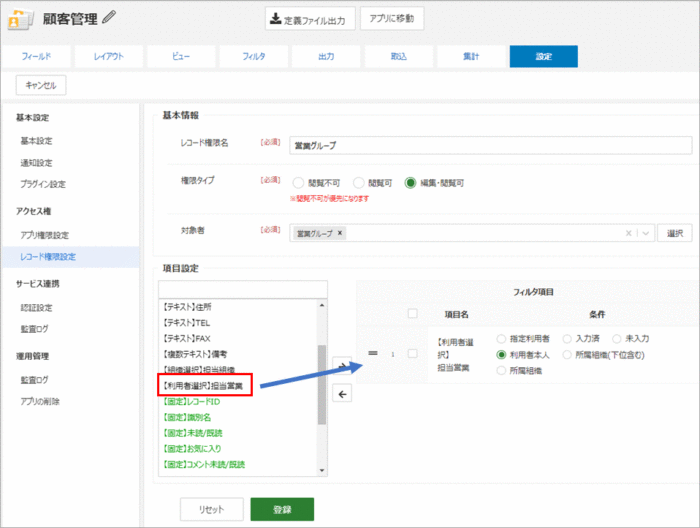
Task: Click the 項目設定 search input field
Action: 243,289
